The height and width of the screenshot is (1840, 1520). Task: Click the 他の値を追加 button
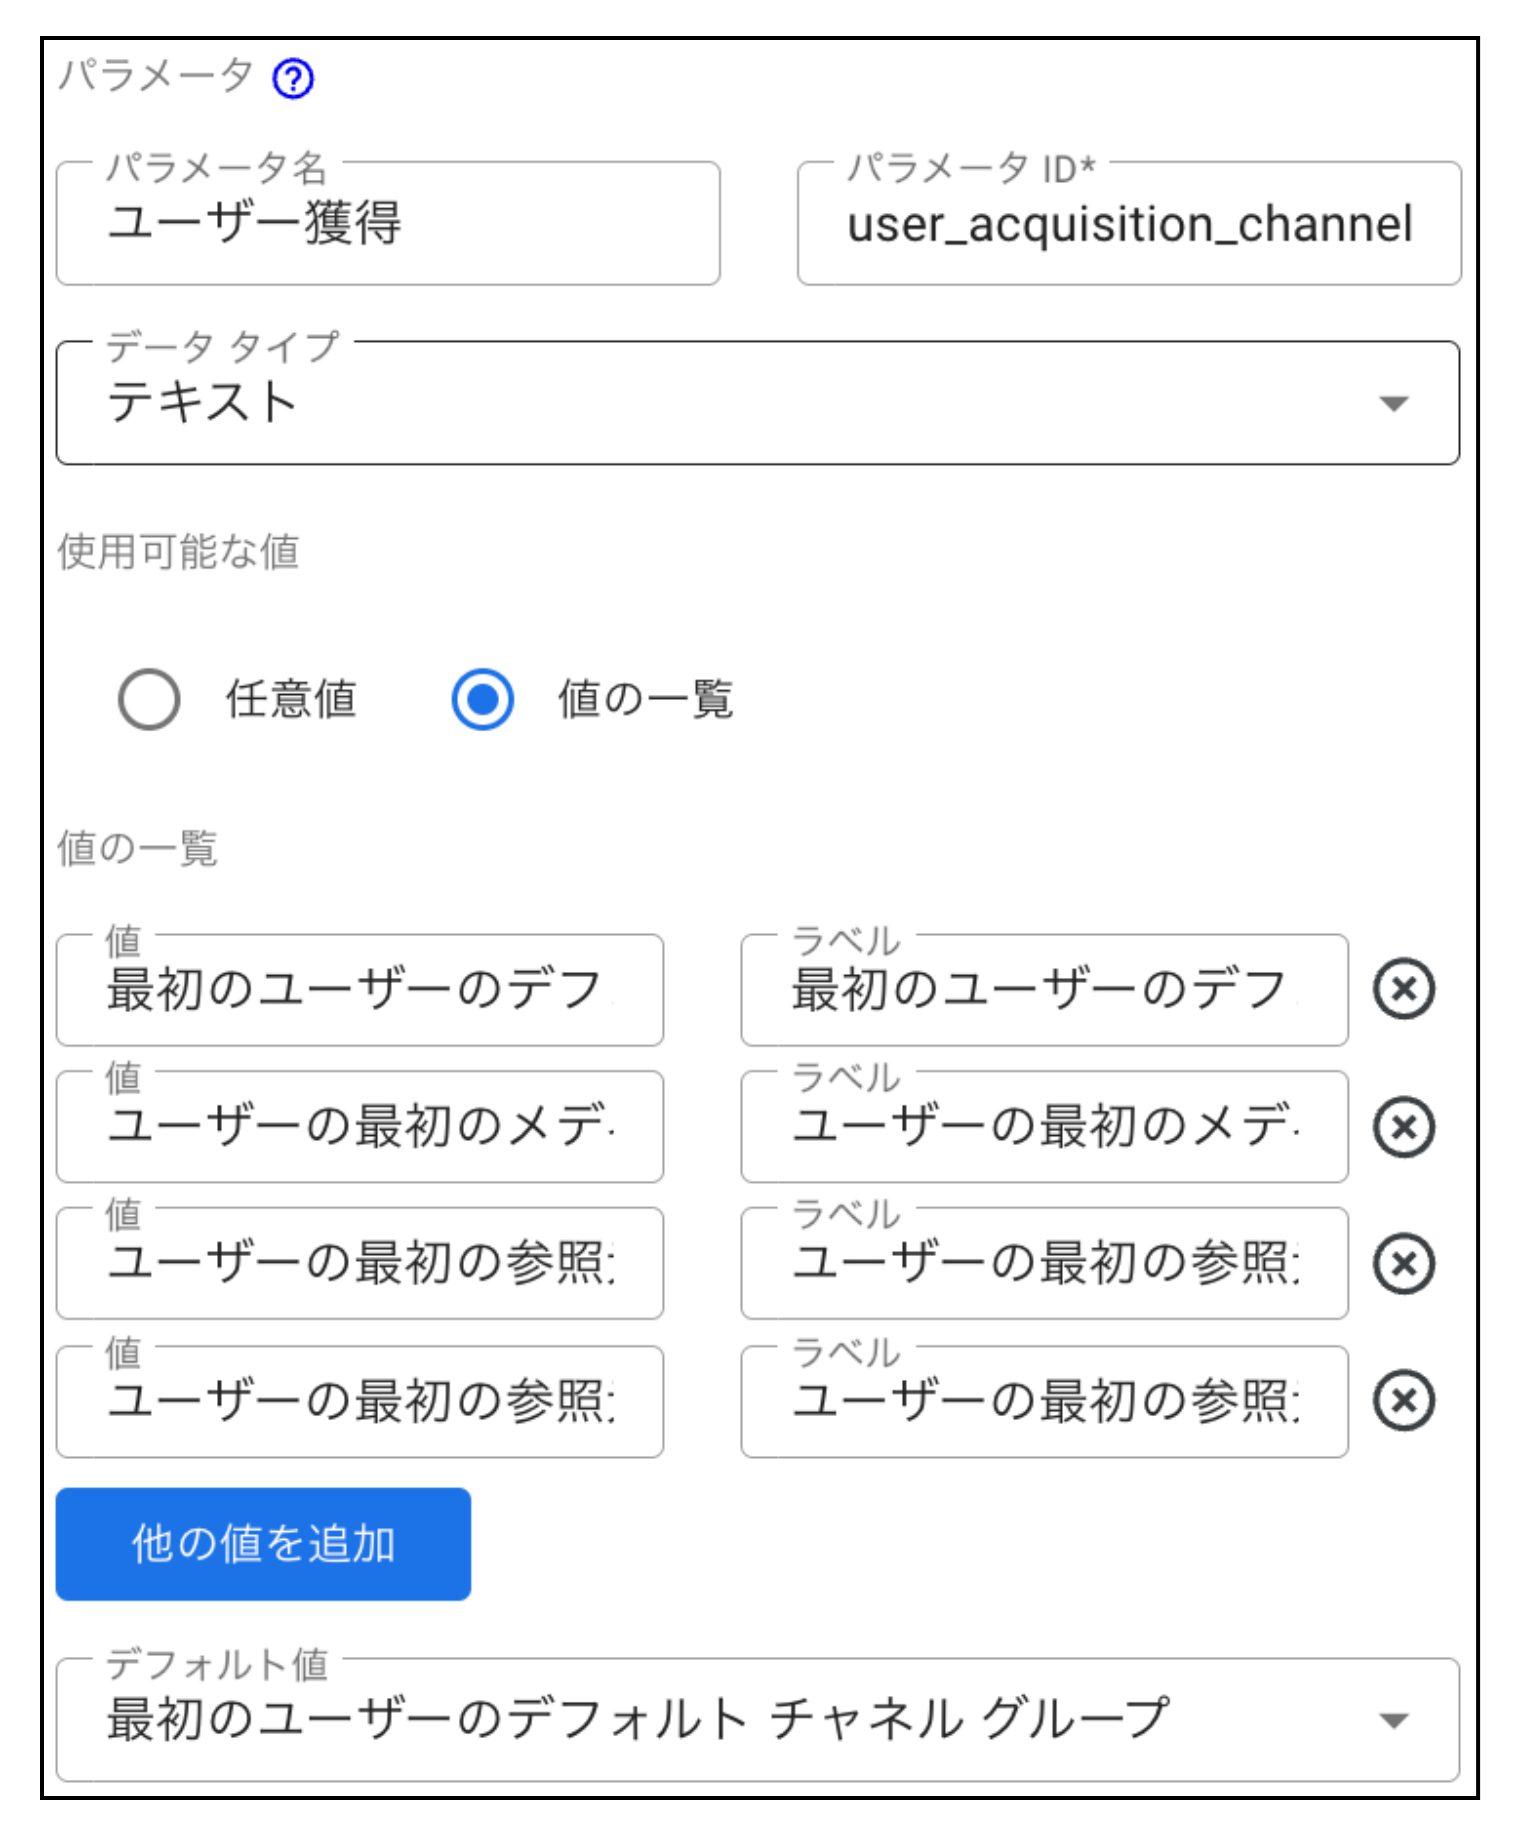click(x=263, y=1544)
